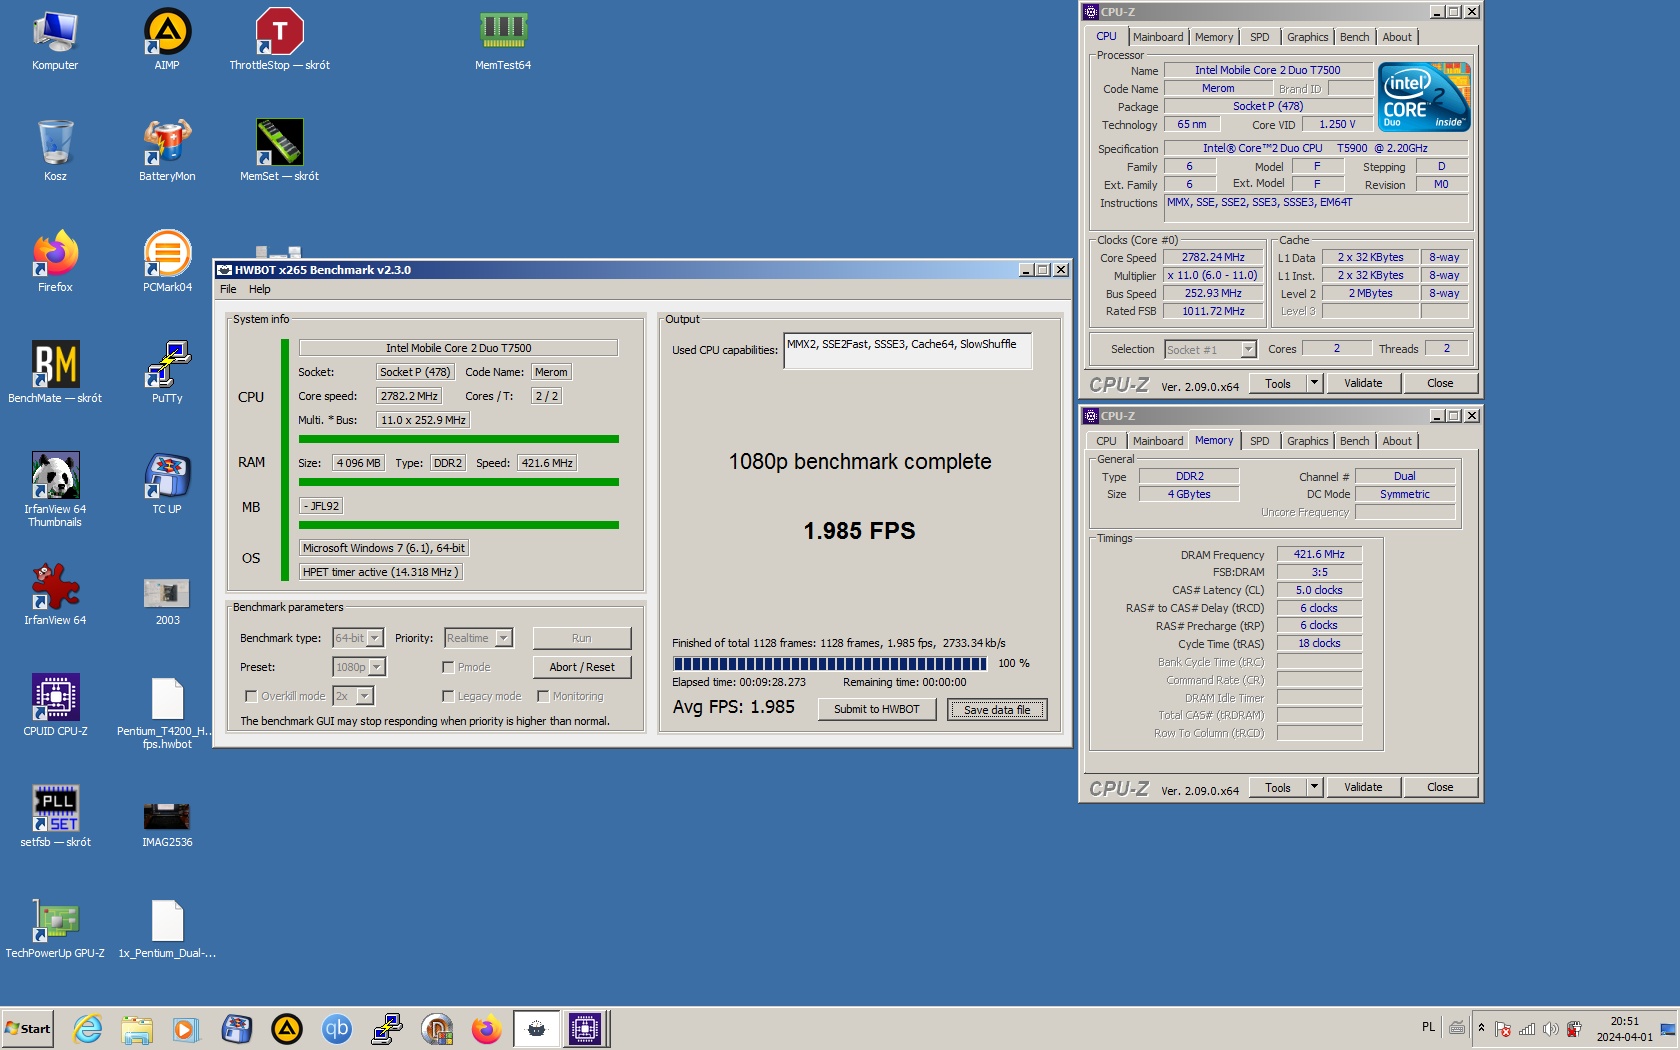Open IrfanView 64 desktop icon
1680x1050 pixels.
coord(55,595)
